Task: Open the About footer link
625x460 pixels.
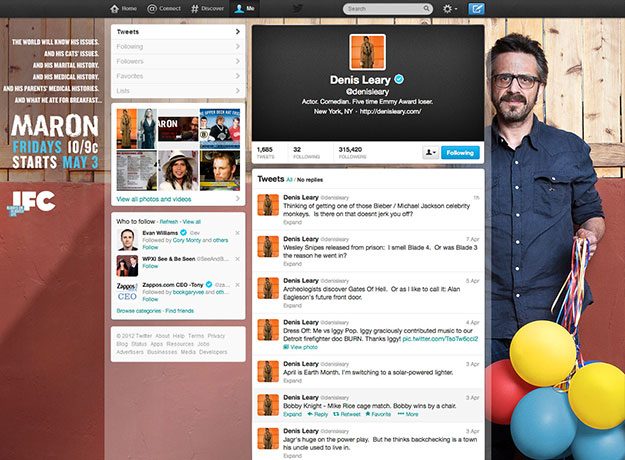Action: click(x=162, y=336)
